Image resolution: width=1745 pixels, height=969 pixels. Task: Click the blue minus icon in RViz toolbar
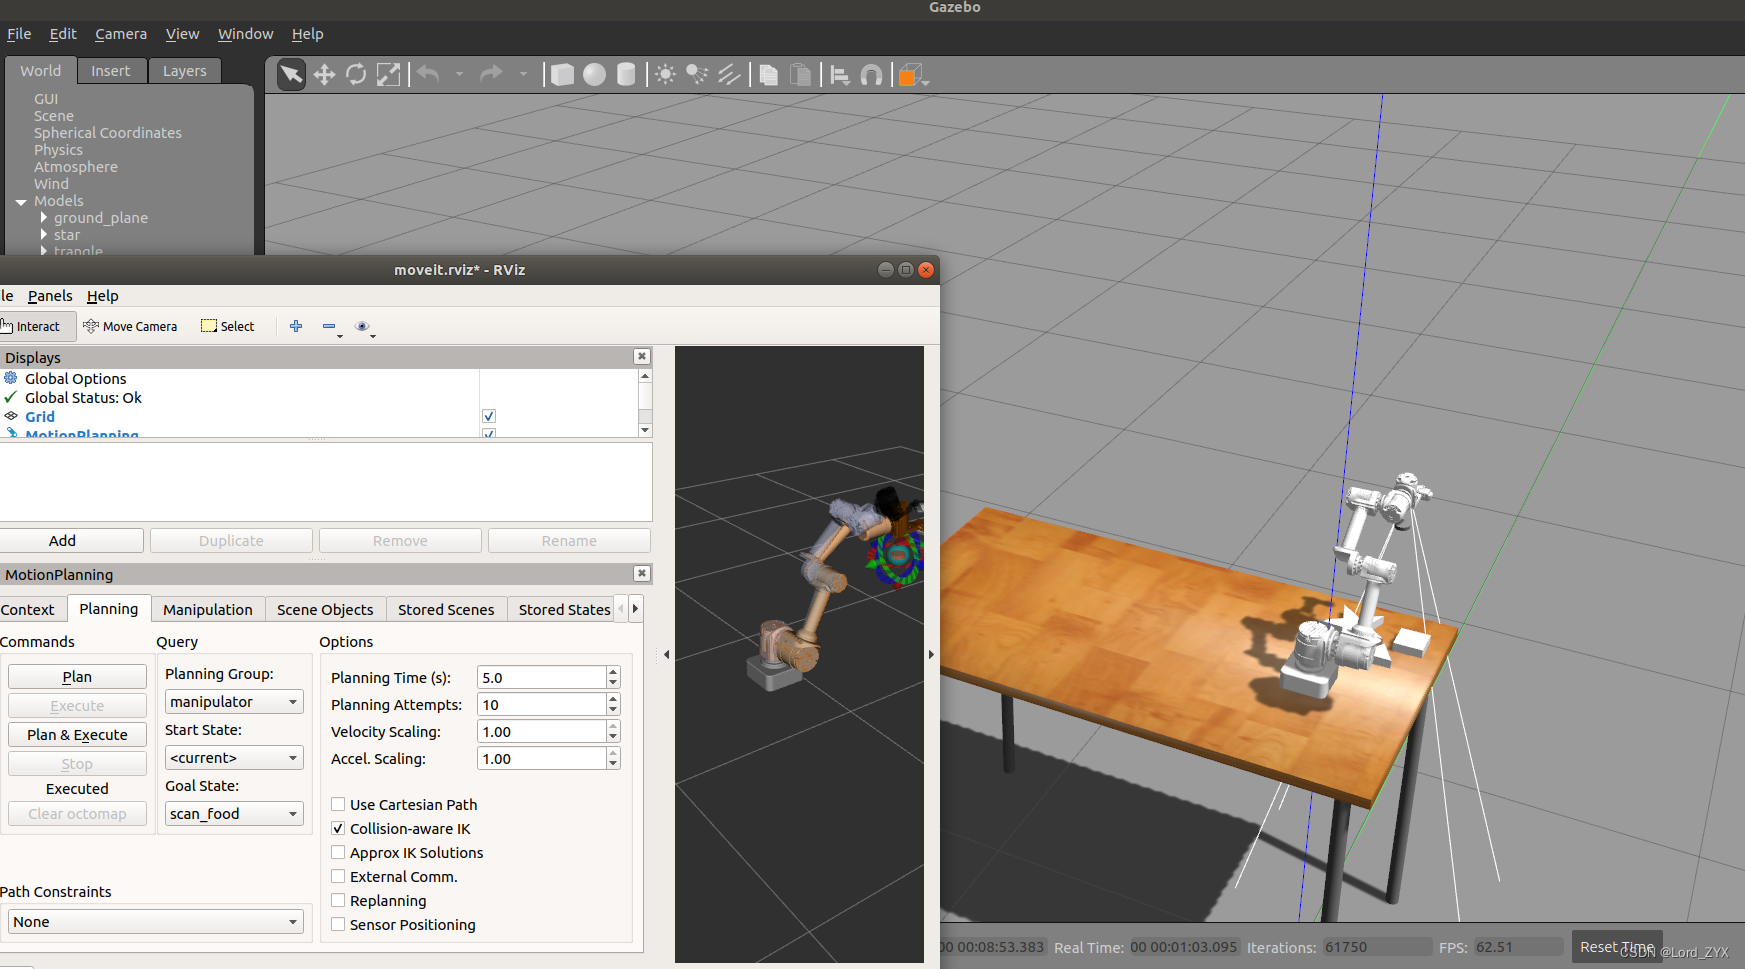click(330, 326)
